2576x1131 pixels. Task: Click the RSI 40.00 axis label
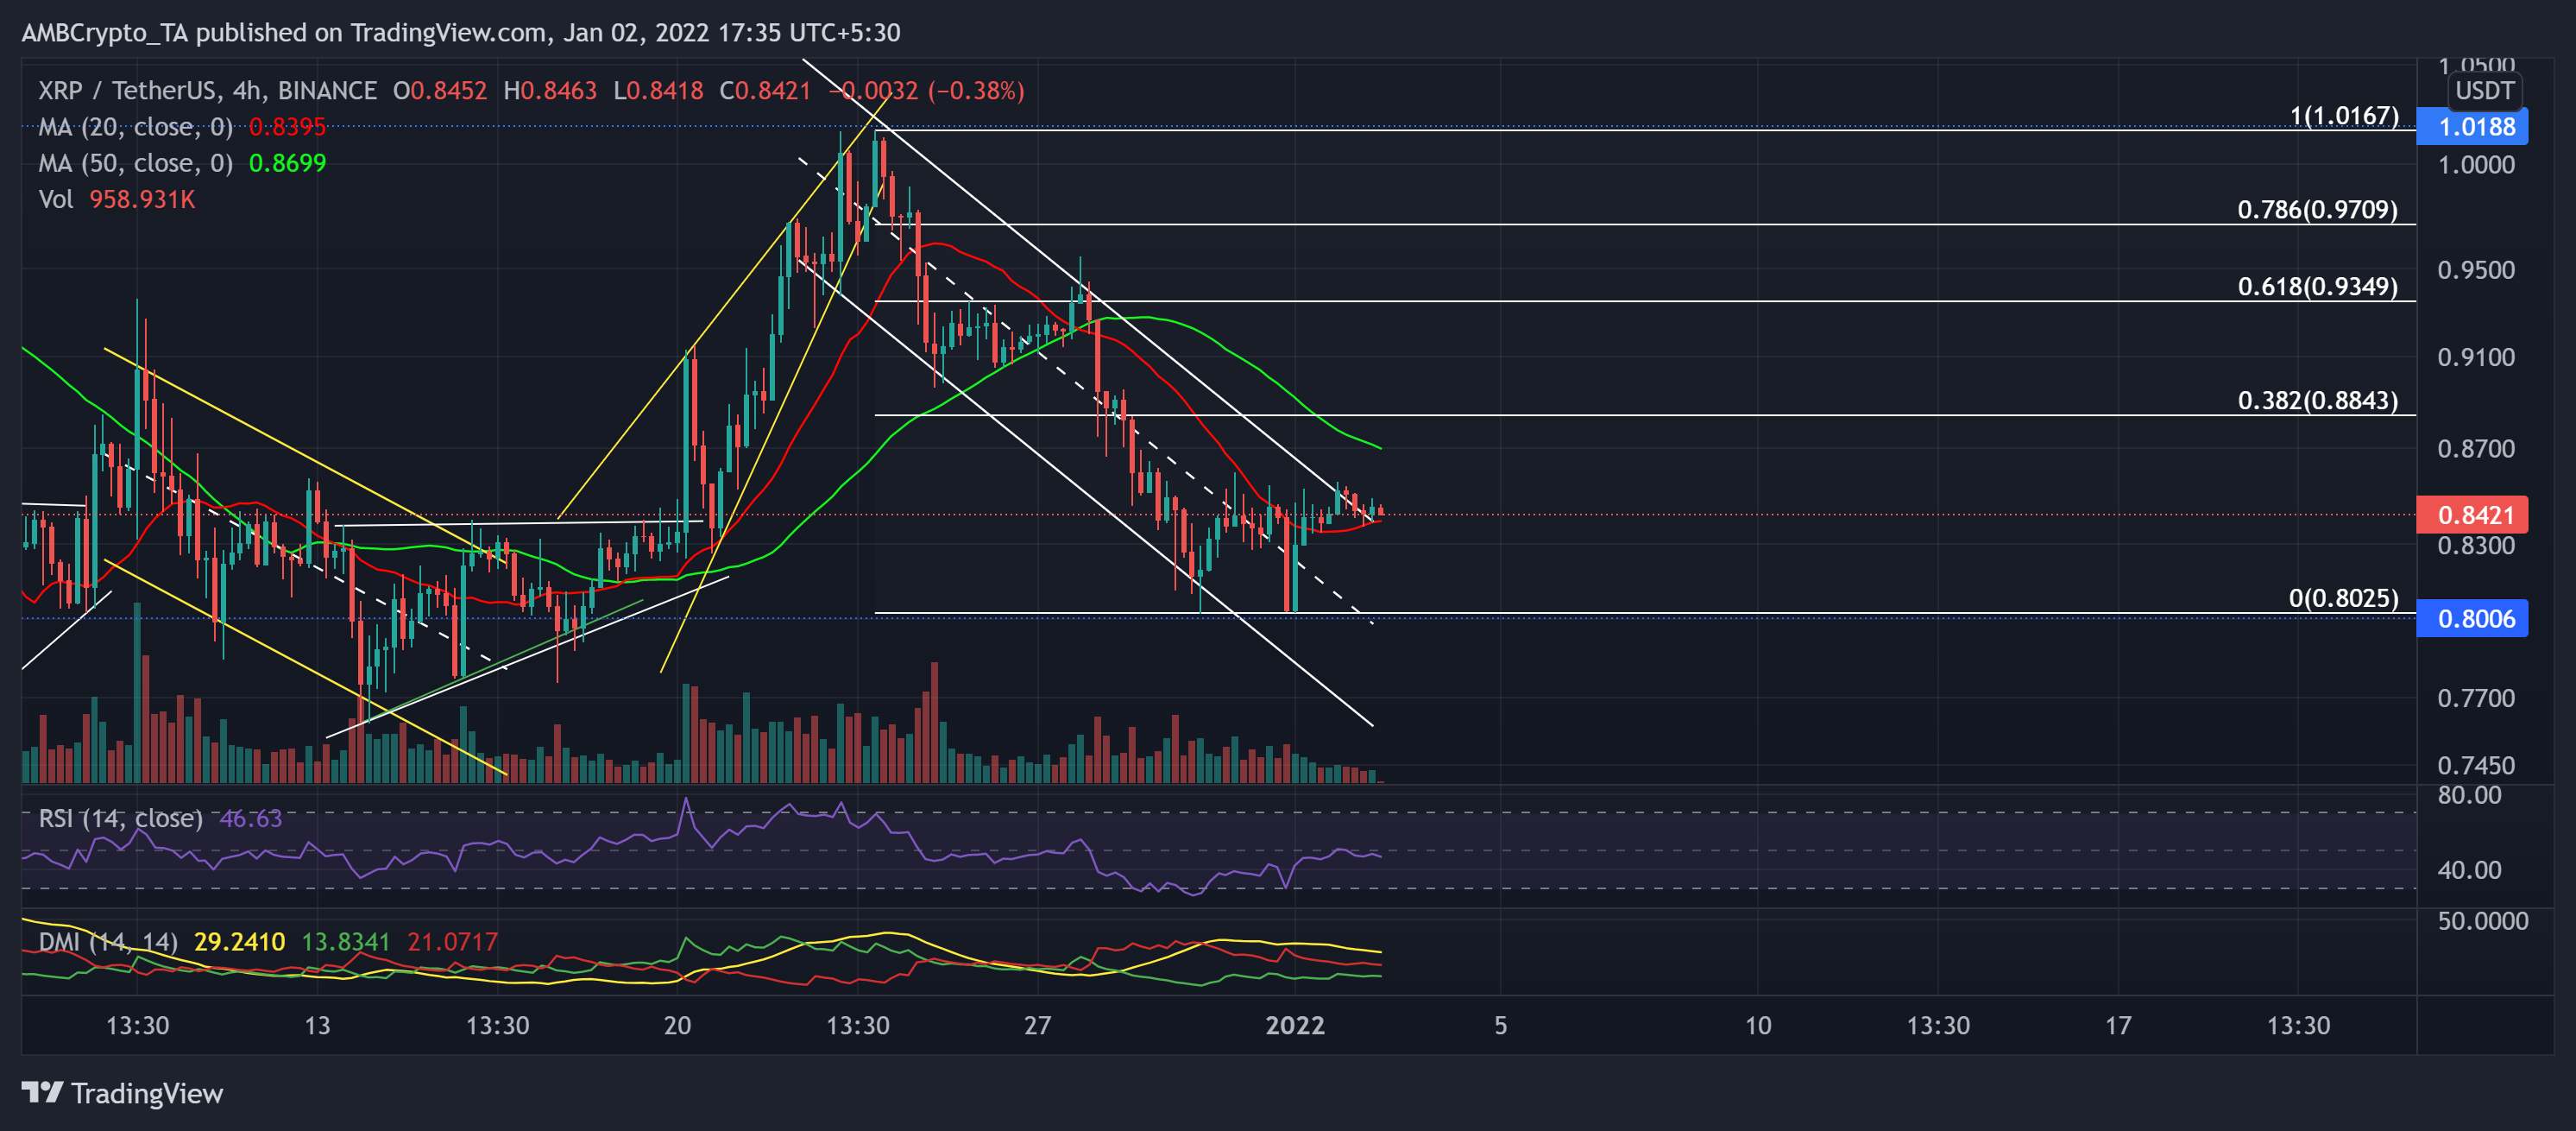click(2469, 870)
